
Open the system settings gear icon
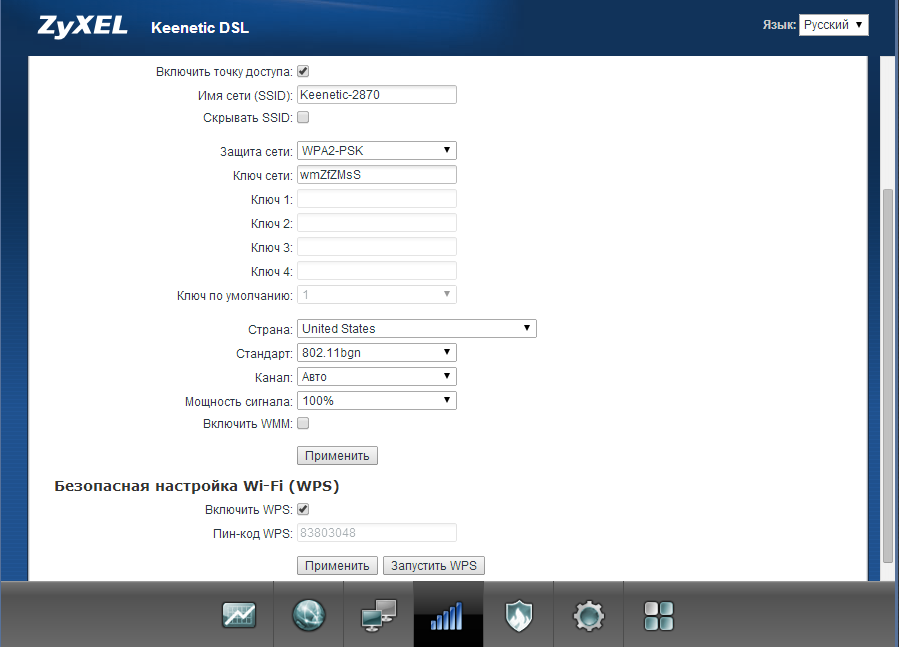588,616
